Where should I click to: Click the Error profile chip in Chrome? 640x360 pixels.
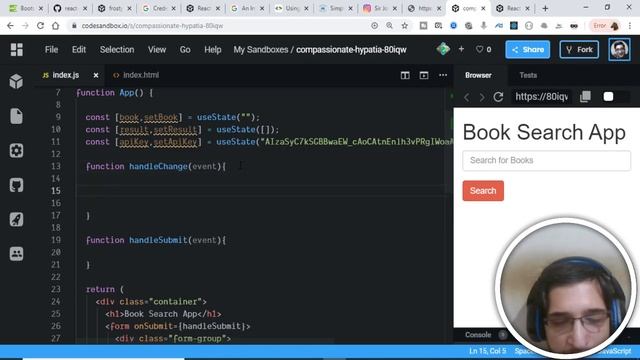[x=605, y=26]
